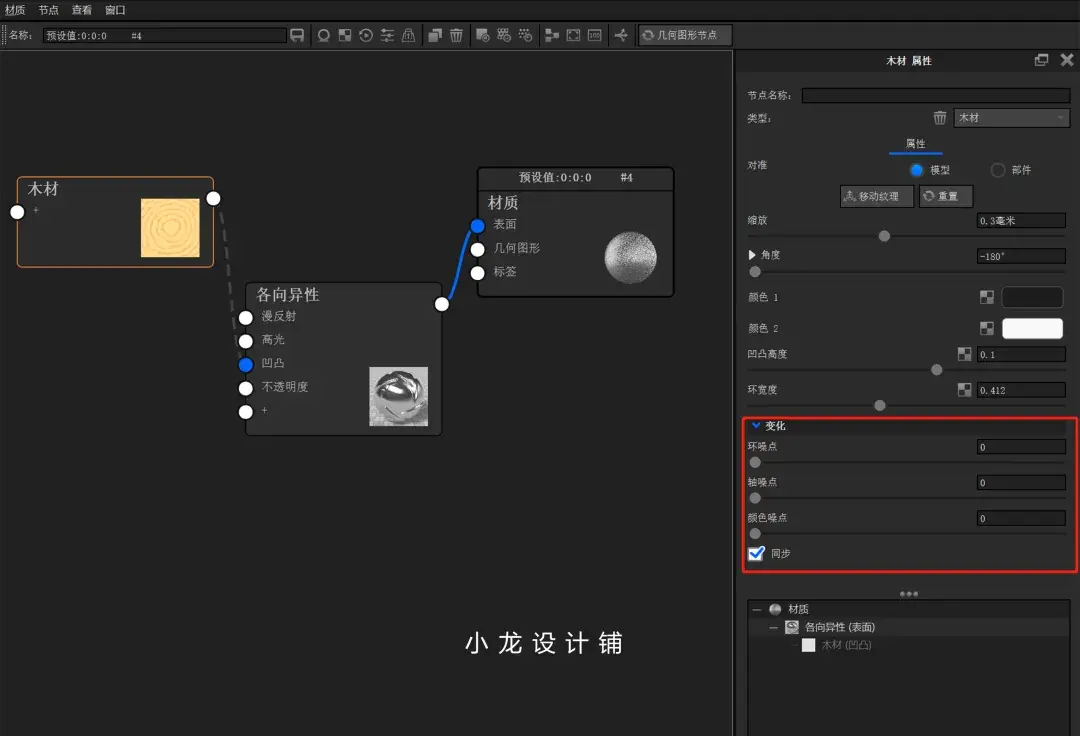Open the 节点 menu

[x=47, y=10]
